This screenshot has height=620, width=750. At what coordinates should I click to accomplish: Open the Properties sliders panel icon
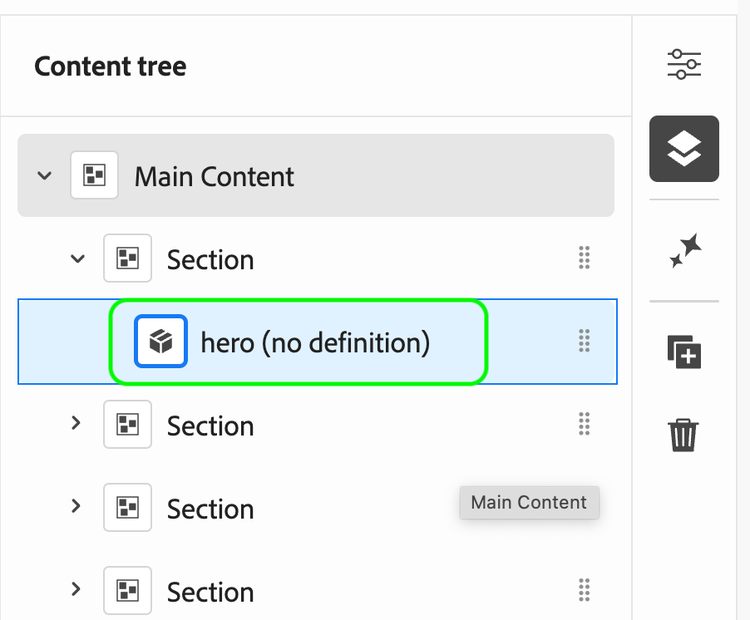pos(684,64)
